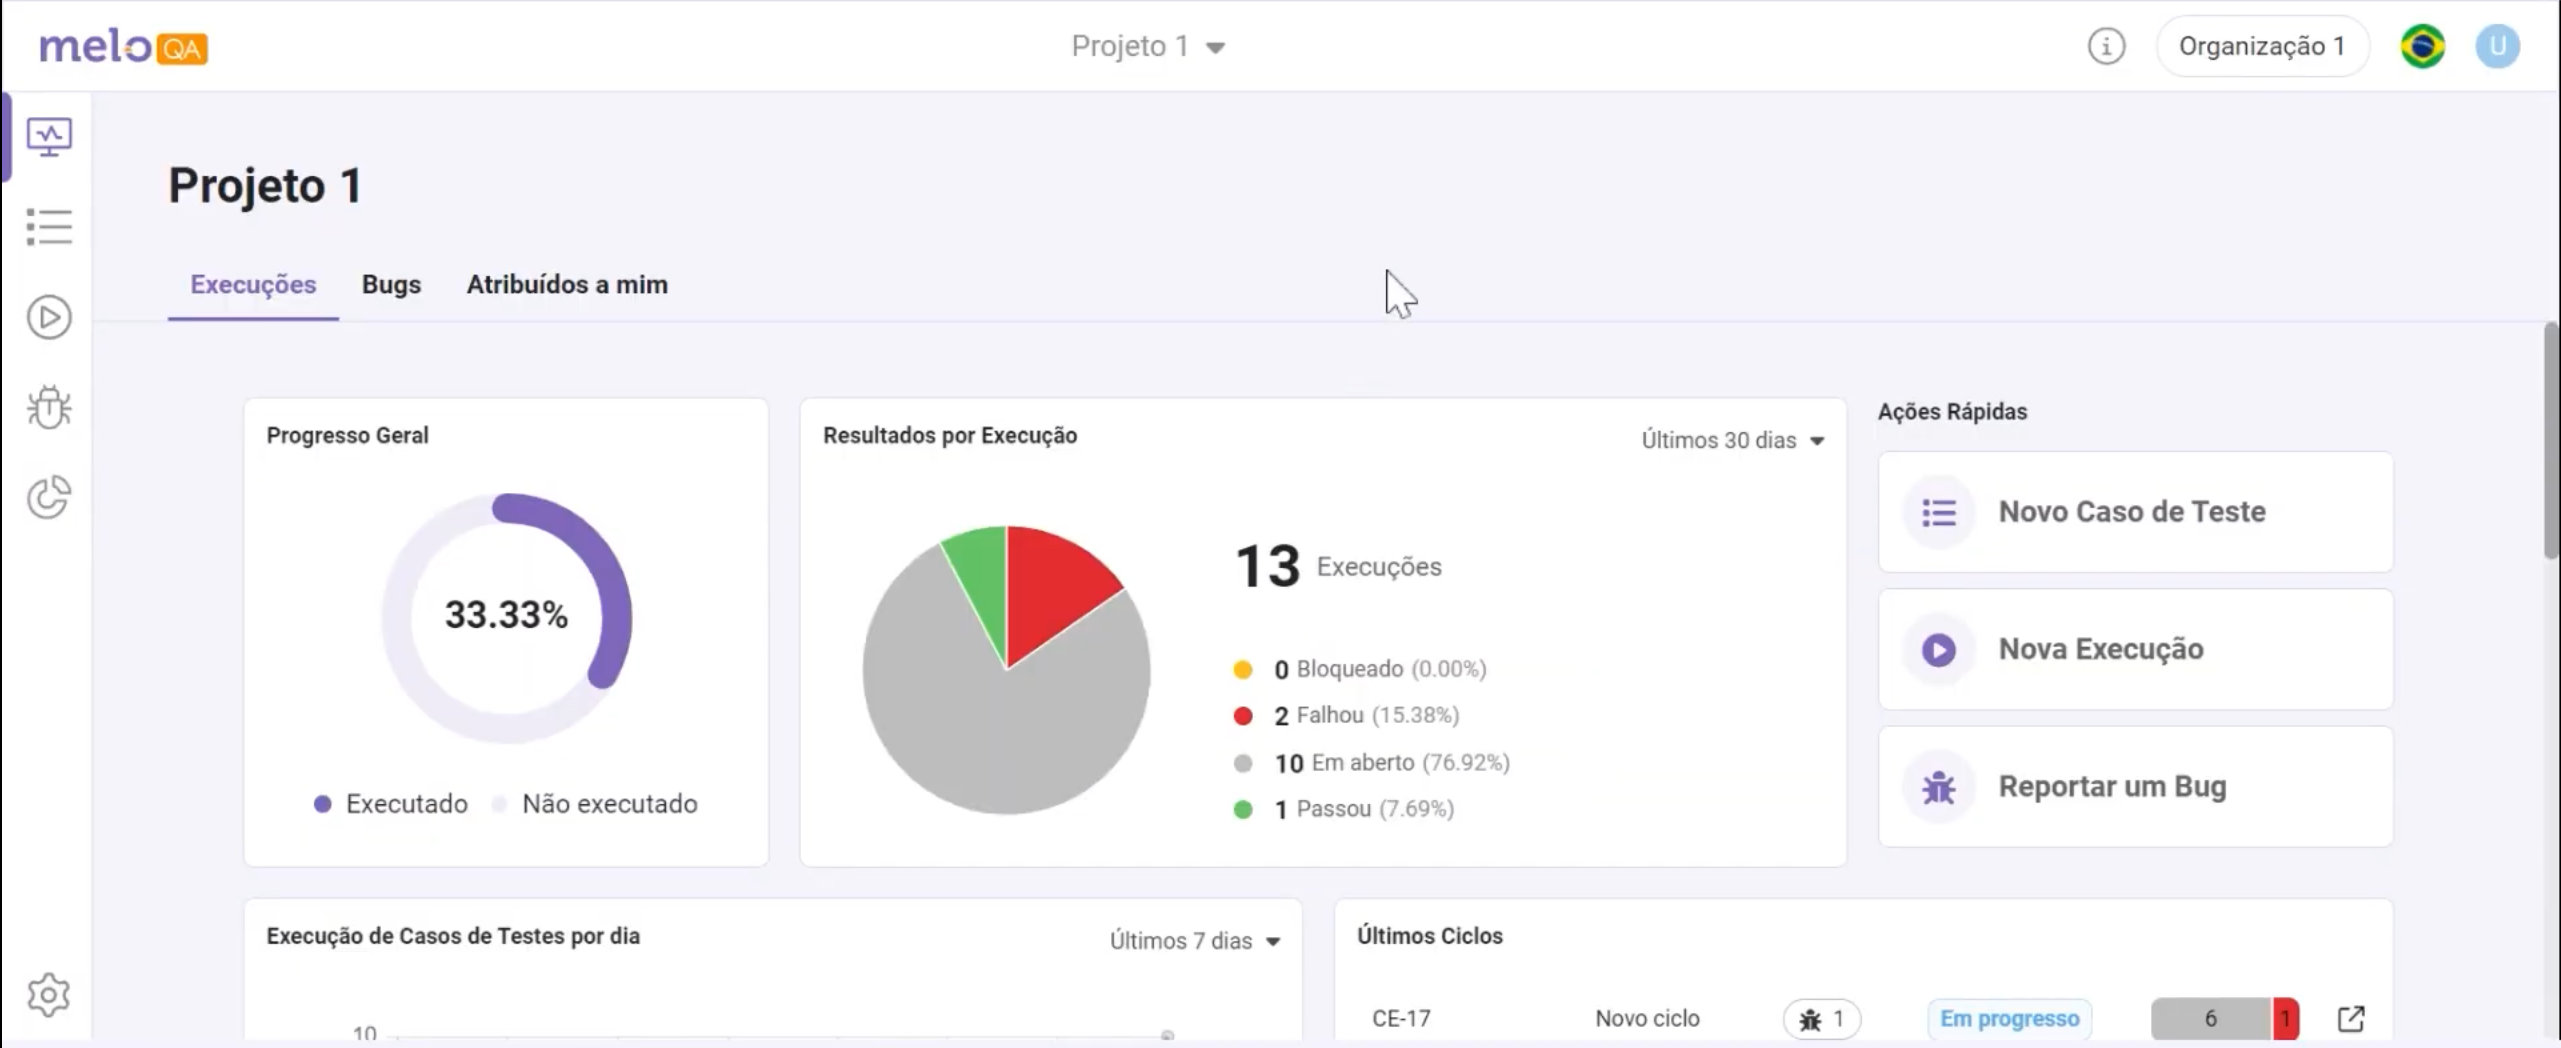Switch to the Bugs tab

point(391,285)
